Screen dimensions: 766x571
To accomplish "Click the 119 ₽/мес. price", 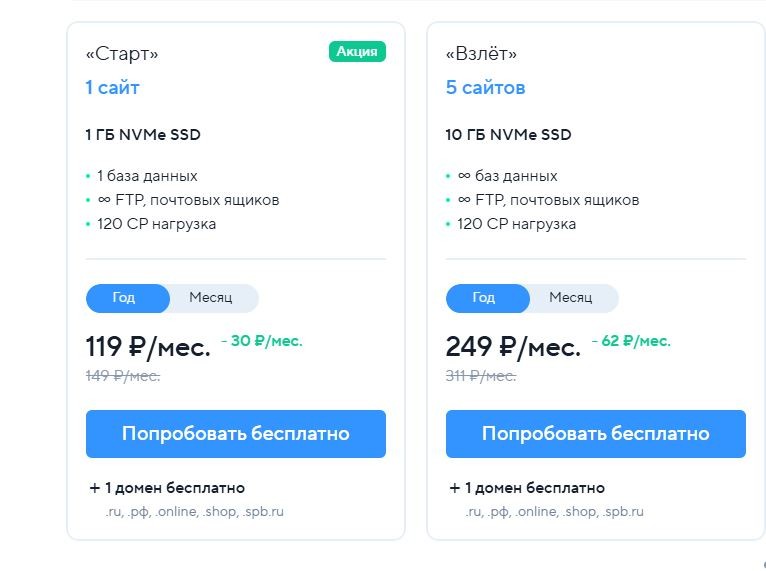I will tap(148, 347).
